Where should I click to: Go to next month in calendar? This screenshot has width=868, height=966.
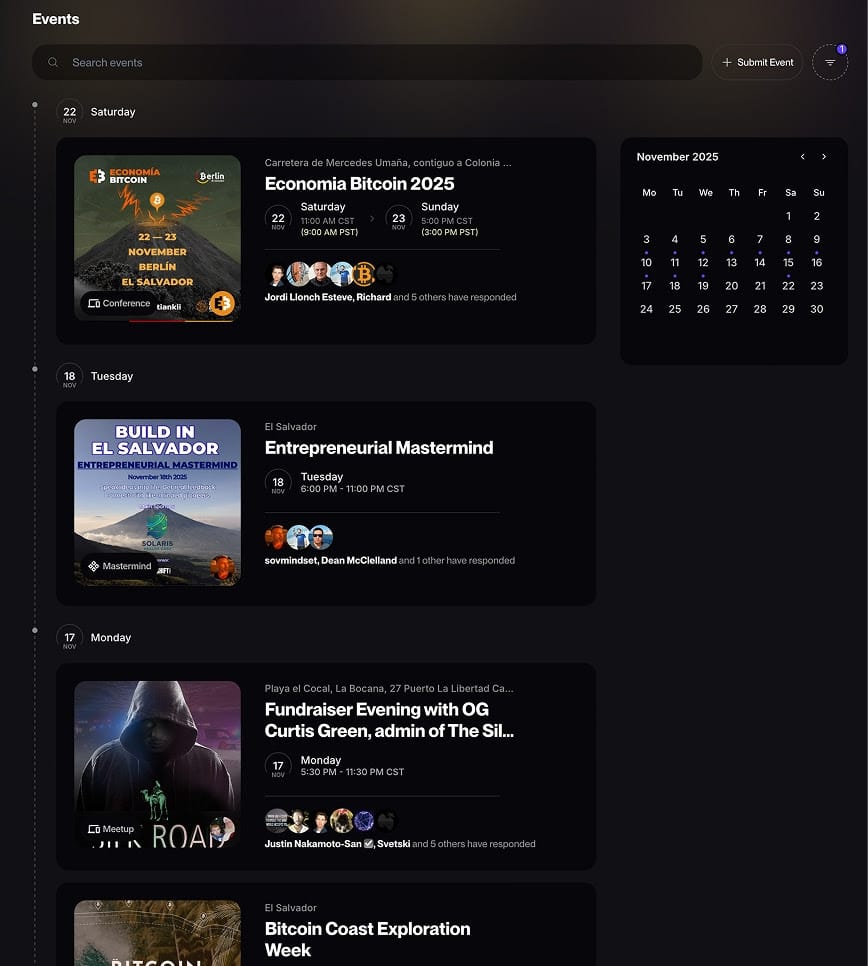(824, 157)
